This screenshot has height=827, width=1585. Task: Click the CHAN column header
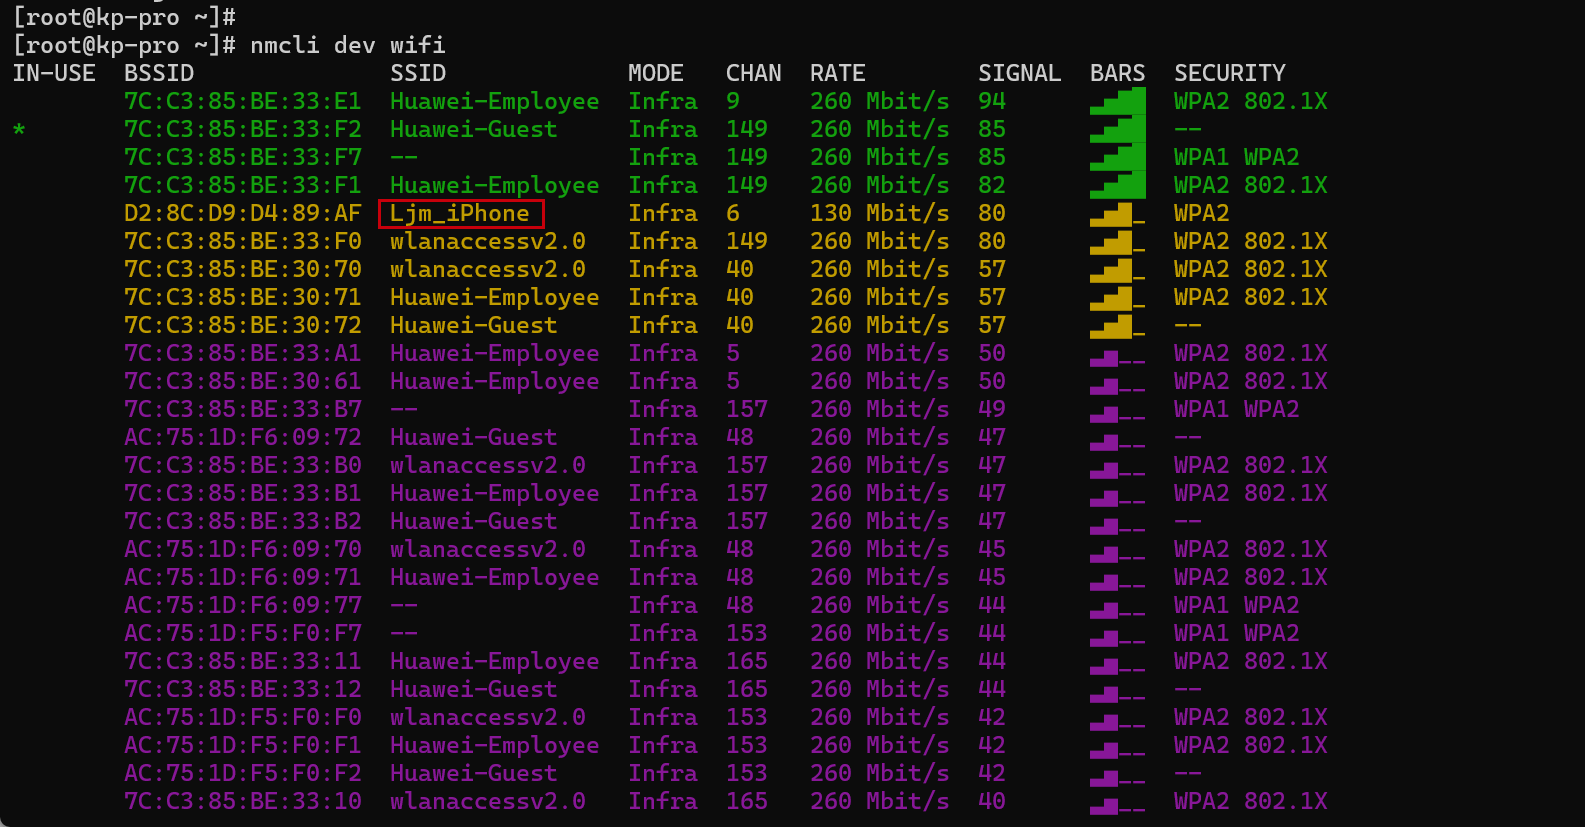[x=754, y=73]
